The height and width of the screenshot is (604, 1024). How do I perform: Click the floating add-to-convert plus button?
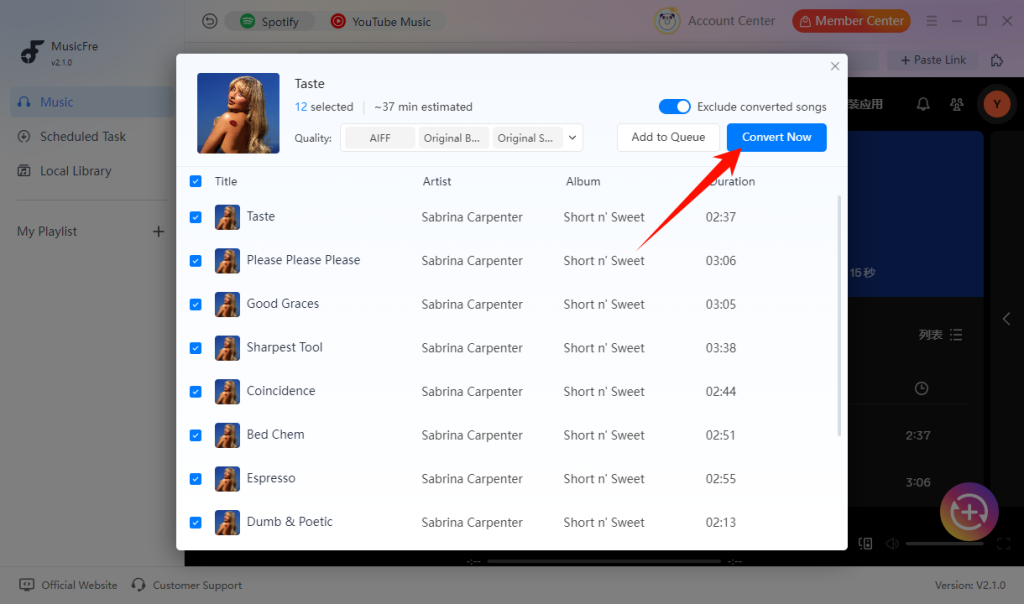tap(969, 512)
